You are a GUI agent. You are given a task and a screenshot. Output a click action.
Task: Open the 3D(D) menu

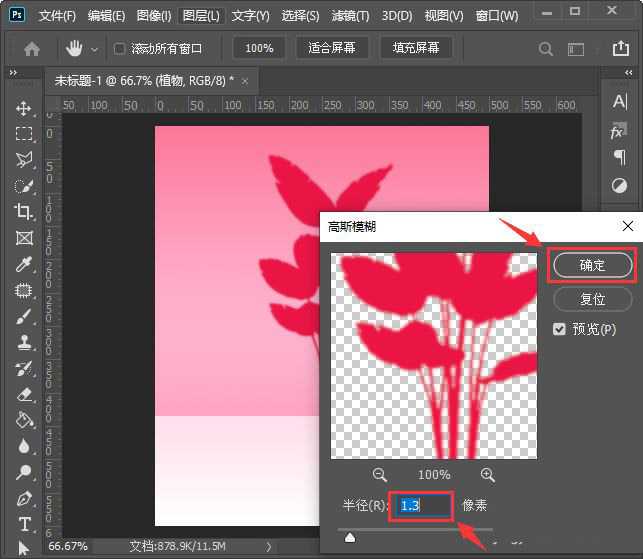(397, 16)
